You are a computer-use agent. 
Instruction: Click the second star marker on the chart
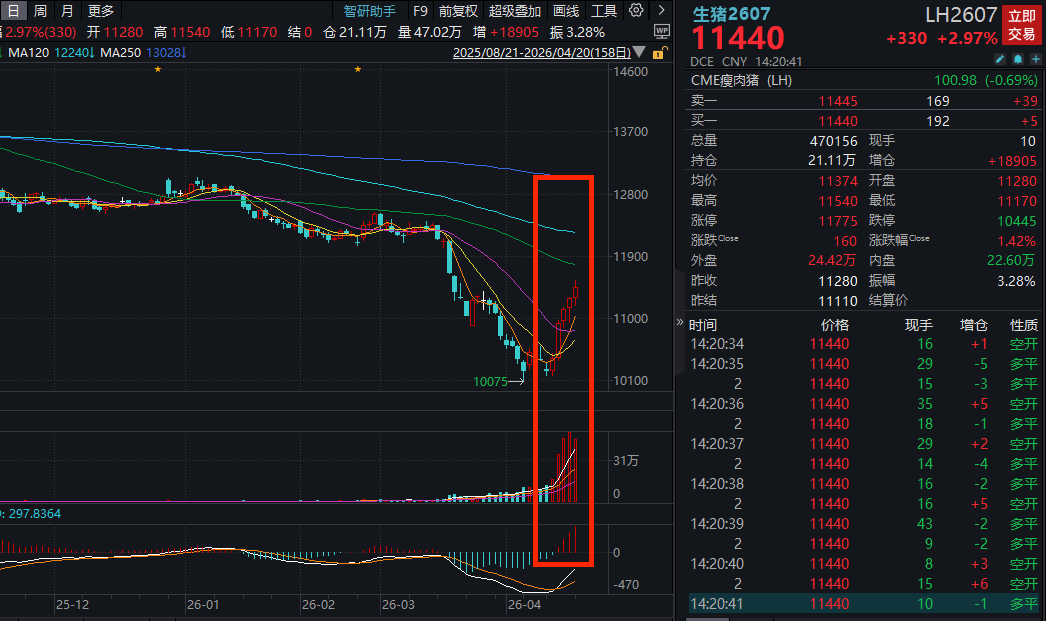(358, 69)
